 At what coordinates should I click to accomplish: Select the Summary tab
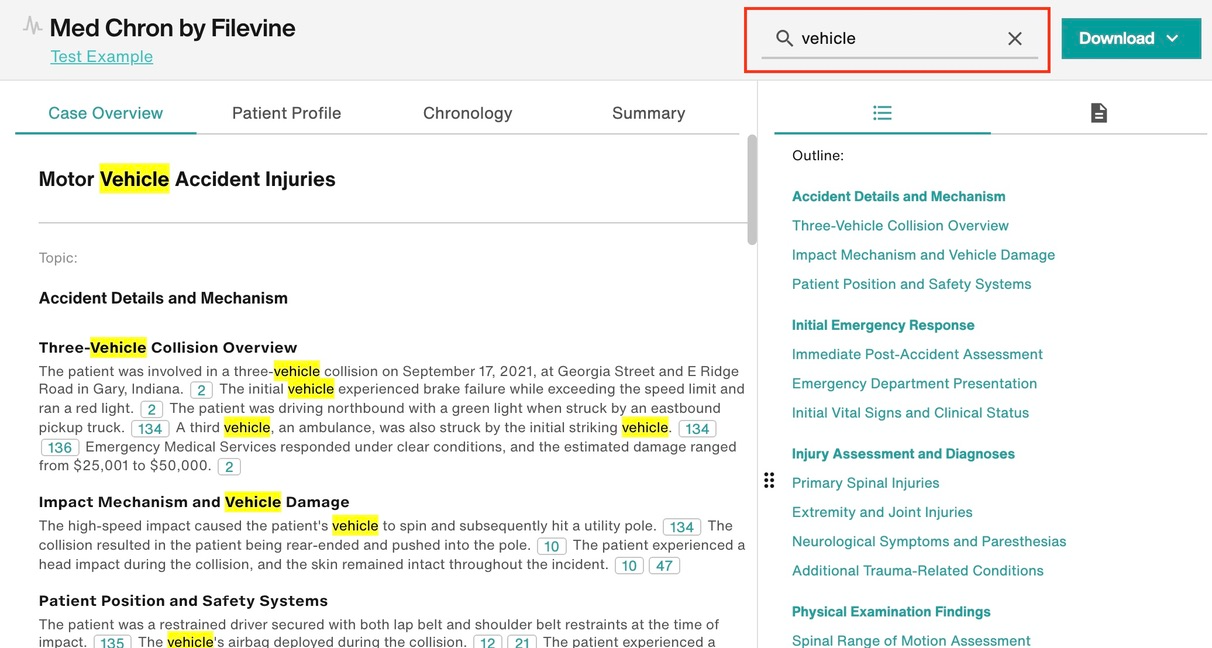coord(648,113)
